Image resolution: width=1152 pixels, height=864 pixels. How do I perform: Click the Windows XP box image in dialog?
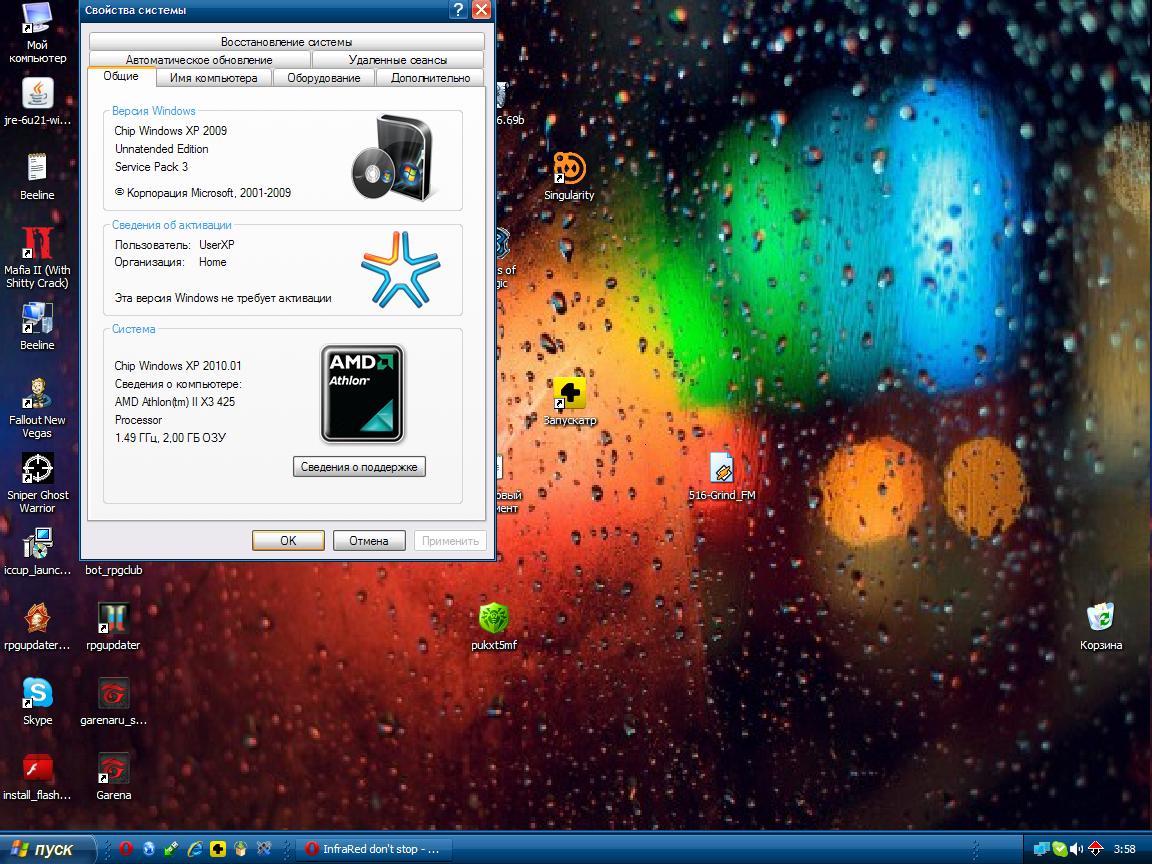pyautogui.click(x=395, y=156)
